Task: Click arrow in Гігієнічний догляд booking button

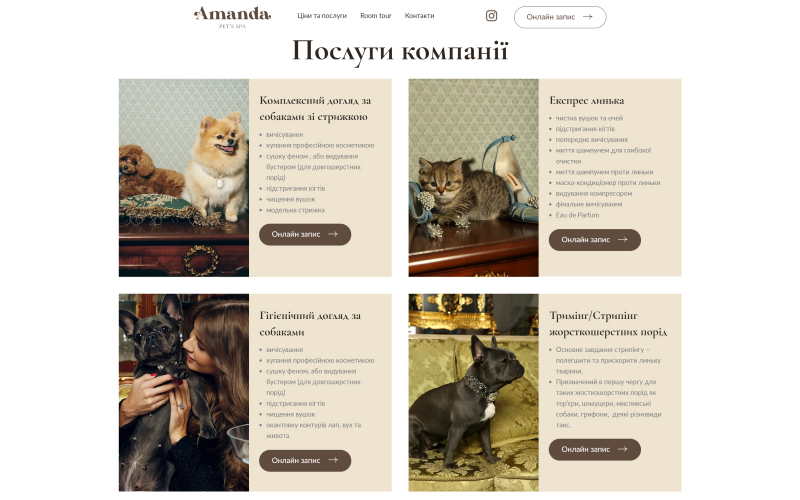Action: pos(333,460)
